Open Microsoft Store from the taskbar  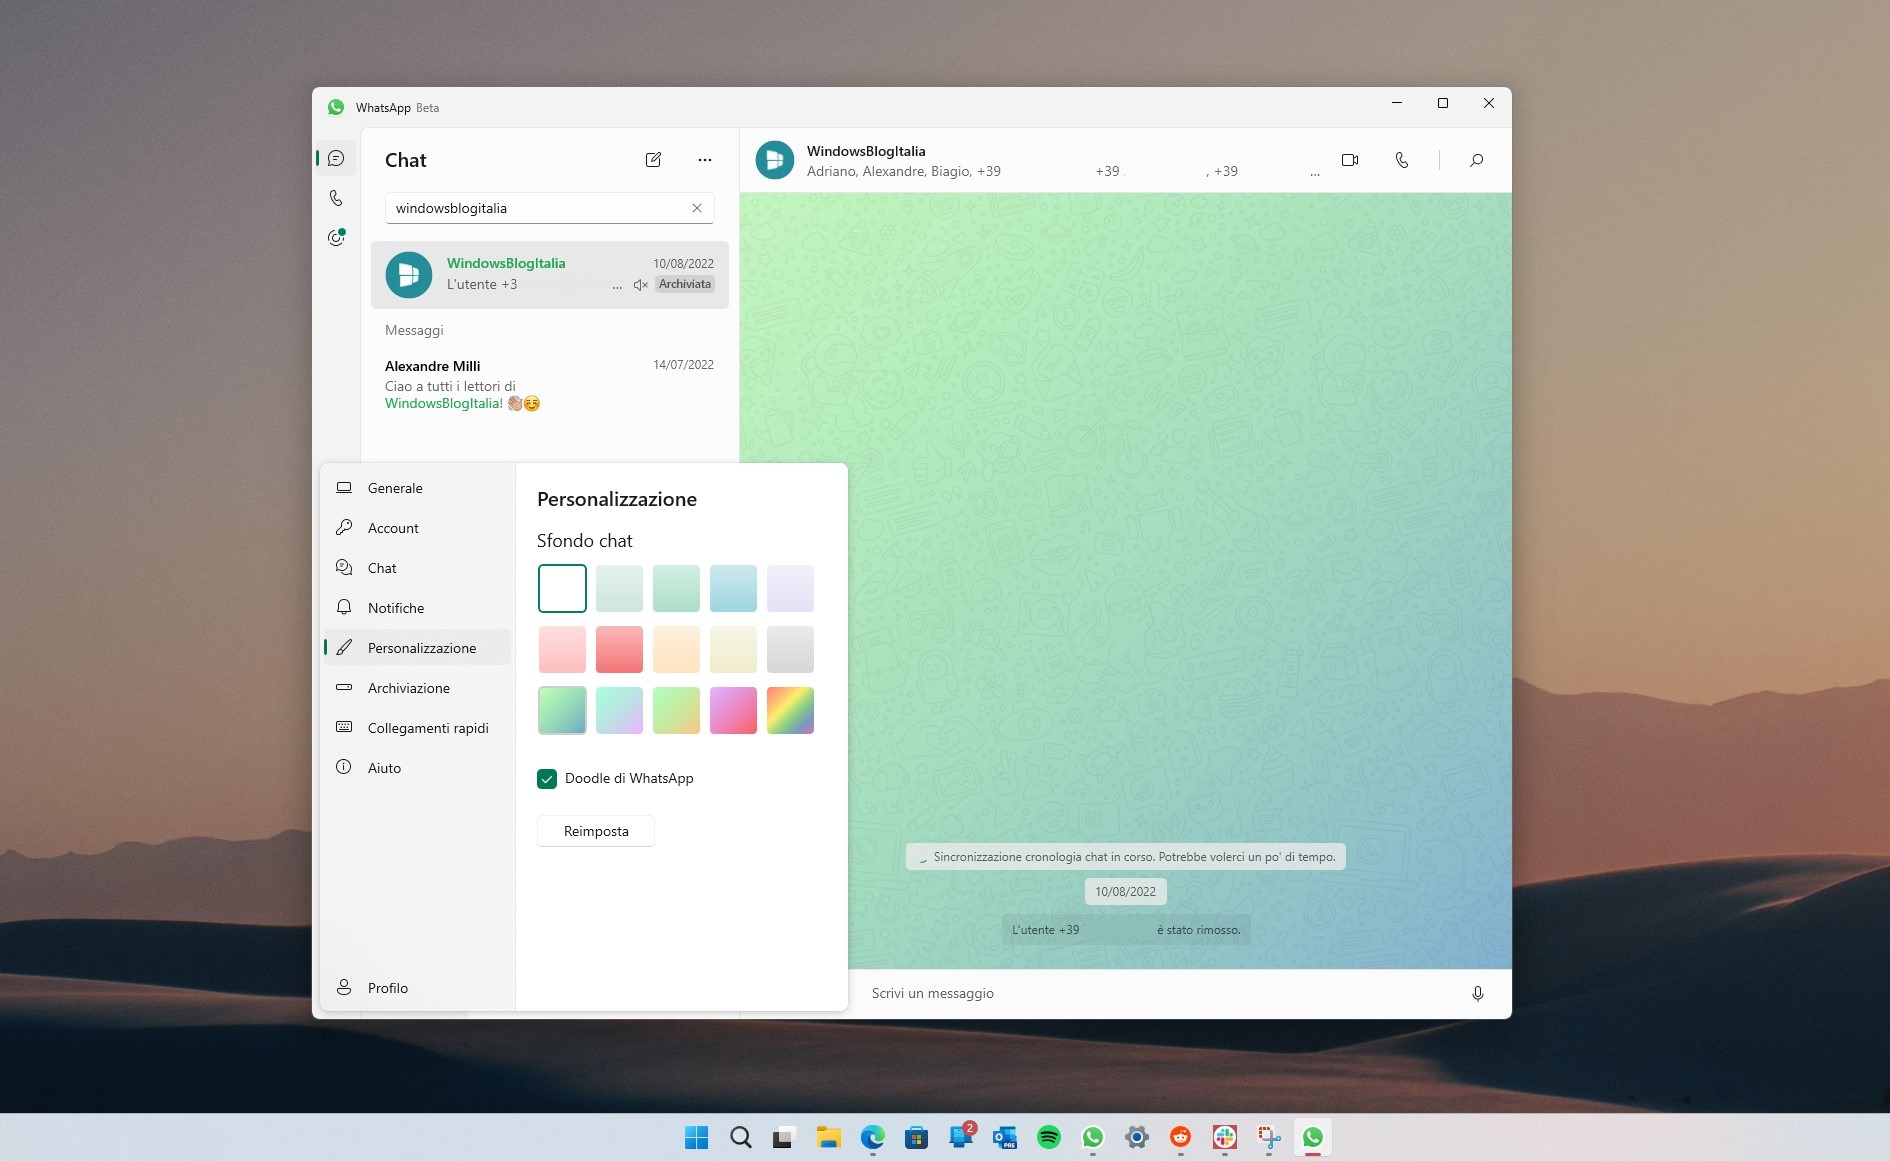tap(917, 1137)
